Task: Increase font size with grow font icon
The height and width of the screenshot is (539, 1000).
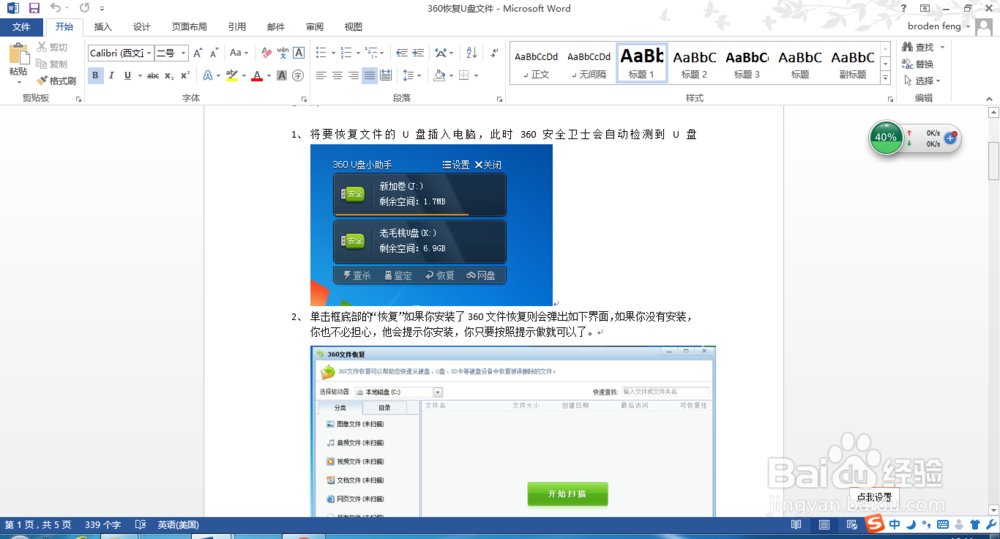Action: pyautogui.click(x=198, y=53)
